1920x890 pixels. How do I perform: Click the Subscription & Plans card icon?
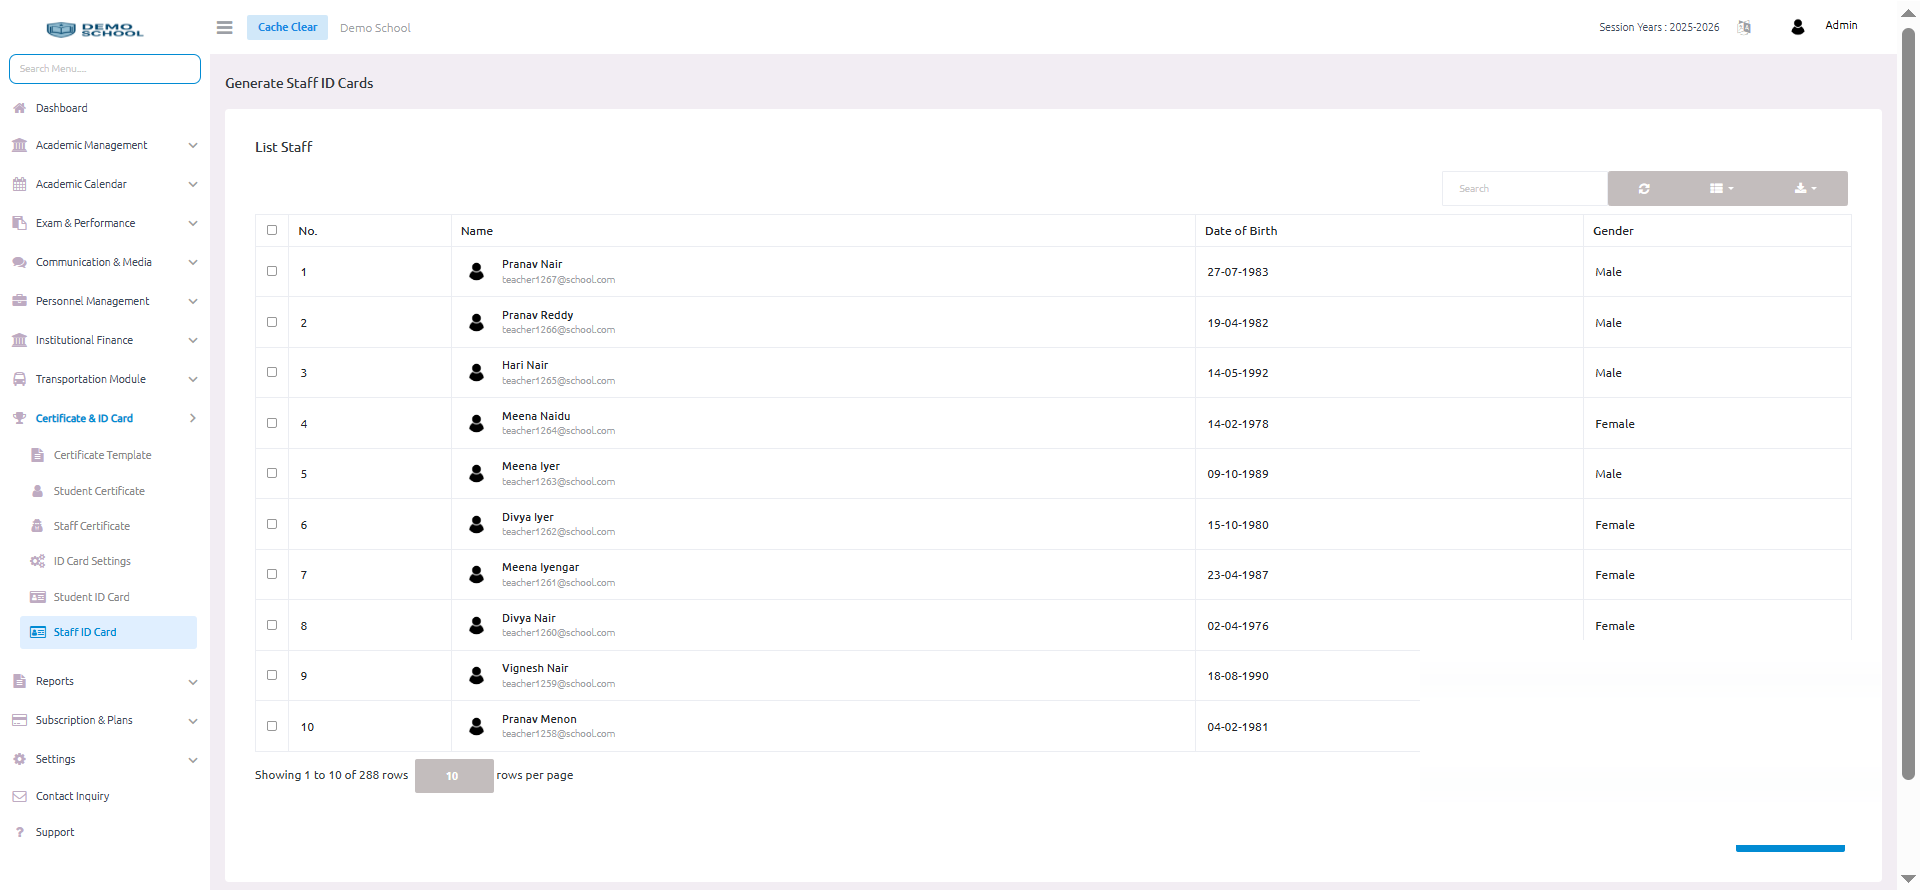pos(19,720)
